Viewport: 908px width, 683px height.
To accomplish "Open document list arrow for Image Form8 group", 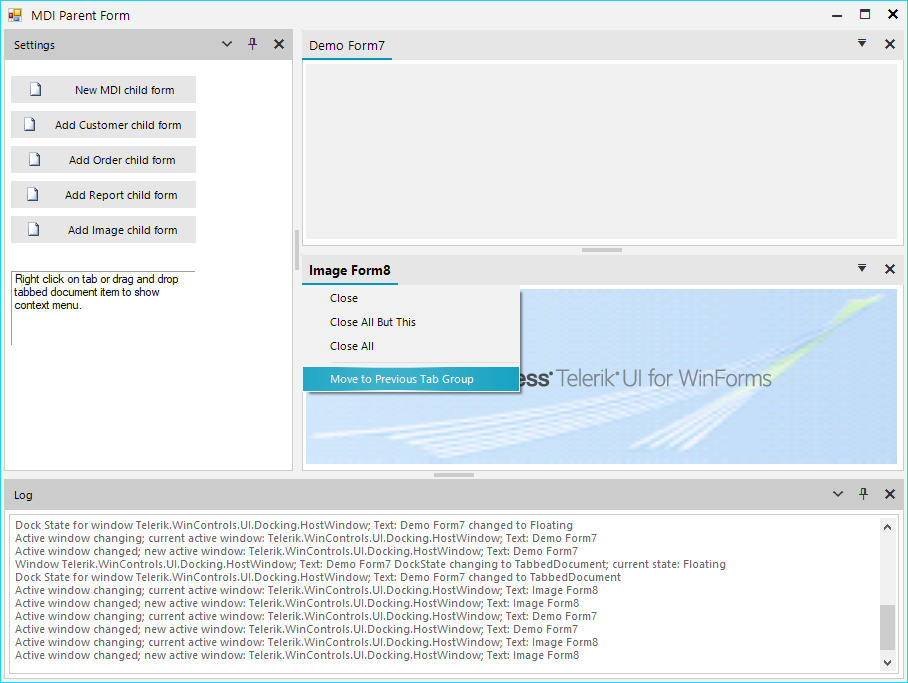I will [x=862, y=268].
